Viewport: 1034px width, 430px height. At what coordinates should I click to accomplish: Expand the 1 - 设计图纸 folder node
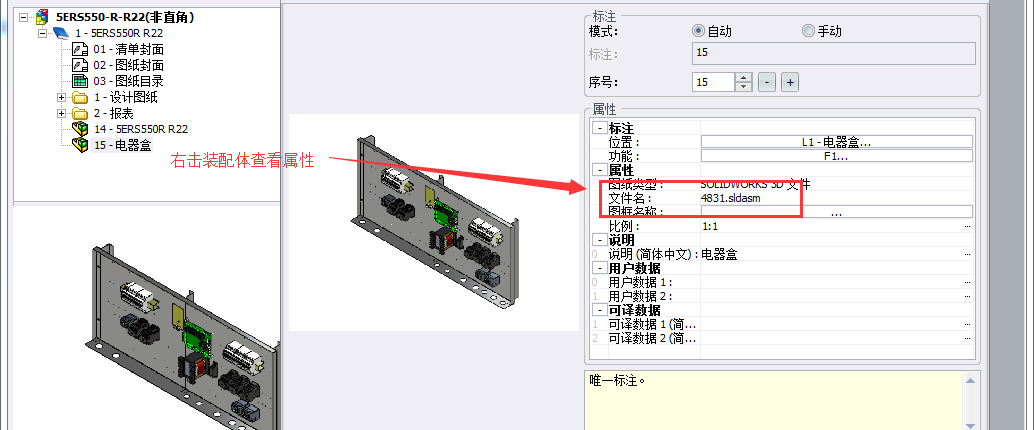point(62,98)
